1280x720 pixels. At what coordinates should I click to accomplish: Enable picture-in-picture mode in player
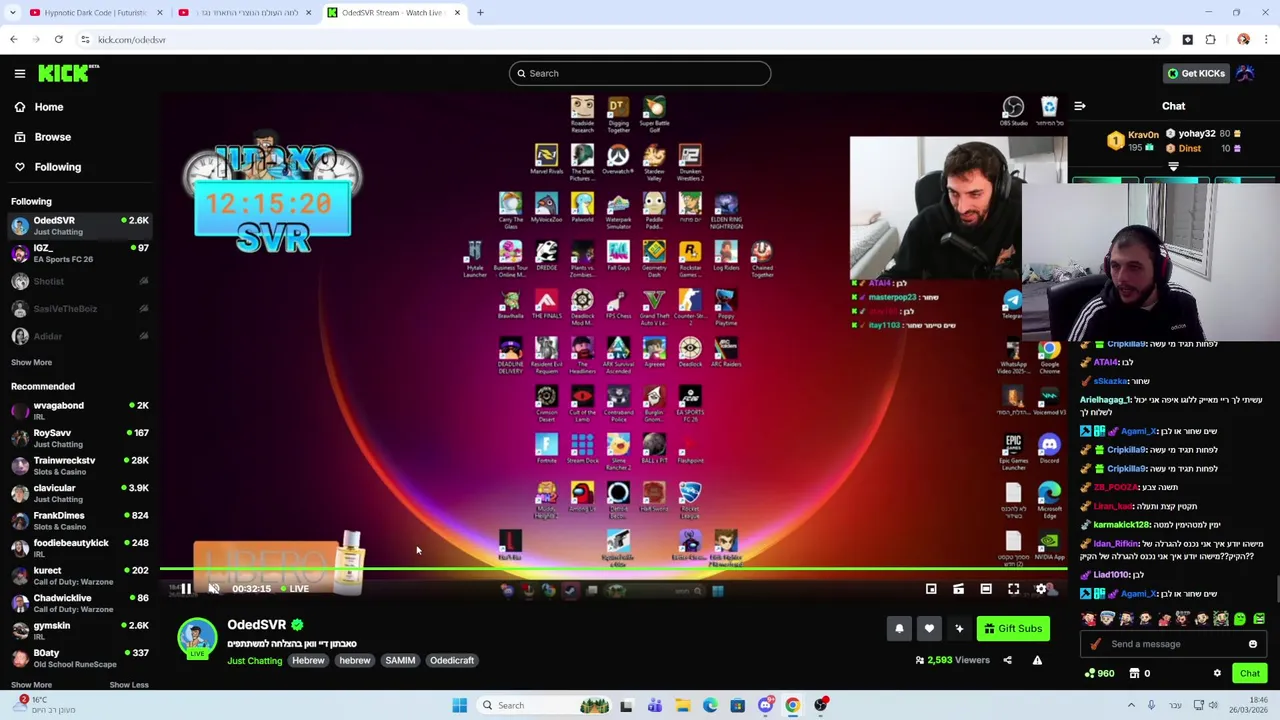pos(931,589)
